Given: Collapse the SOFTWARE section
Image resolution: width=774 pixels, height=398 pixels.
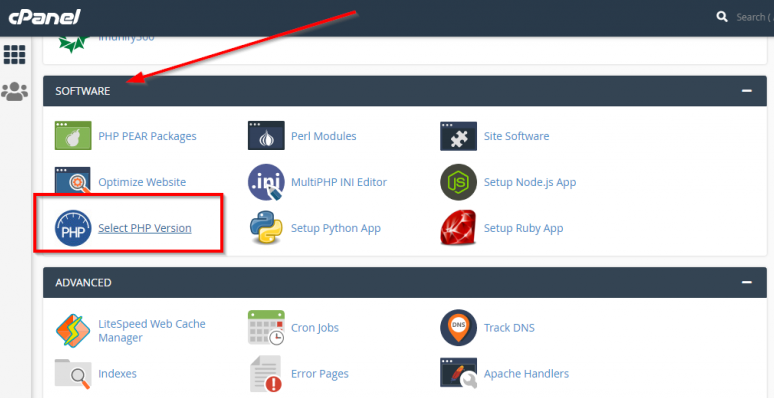Looking at the screenshot, I should point(747,91).
